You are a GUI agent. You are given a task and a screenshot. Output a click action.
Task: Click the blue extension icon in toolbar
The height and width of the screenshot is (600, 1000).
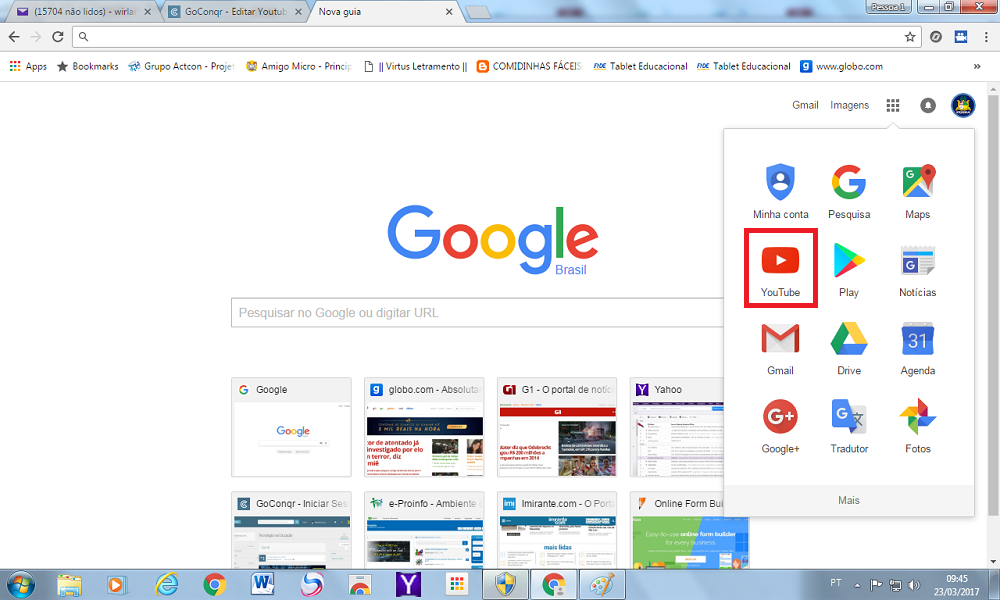coord(961,37)
